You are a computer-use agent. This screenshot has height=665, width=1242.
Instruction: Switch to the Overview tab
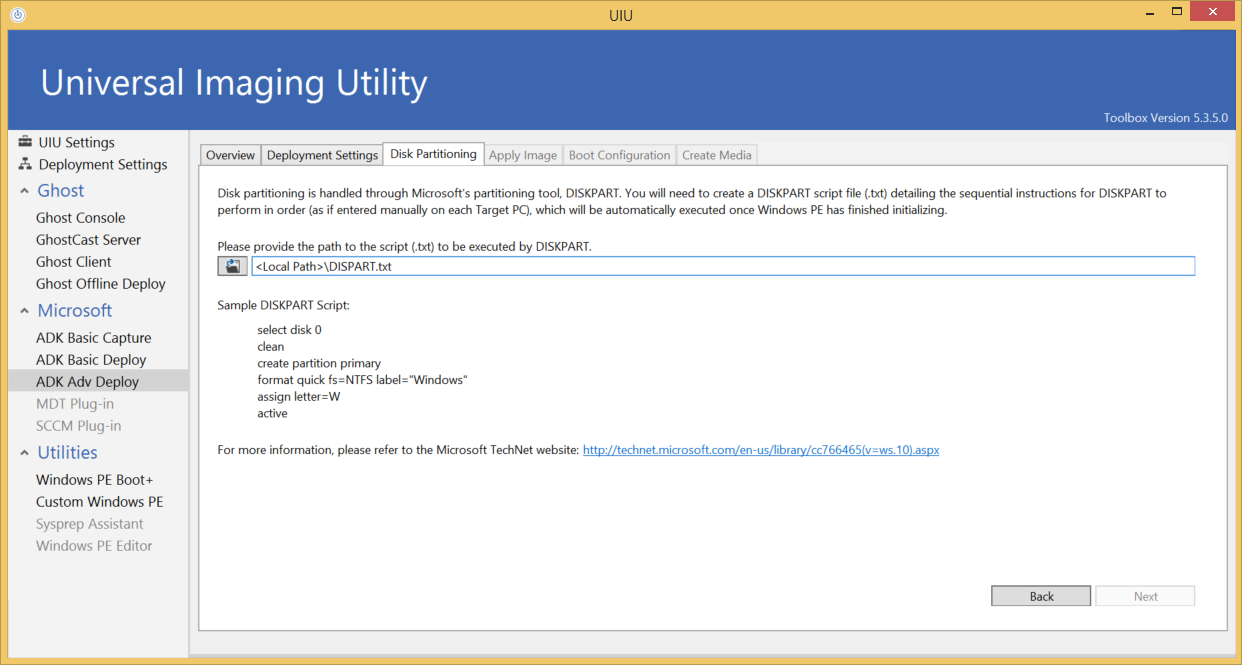coord(231,155)
